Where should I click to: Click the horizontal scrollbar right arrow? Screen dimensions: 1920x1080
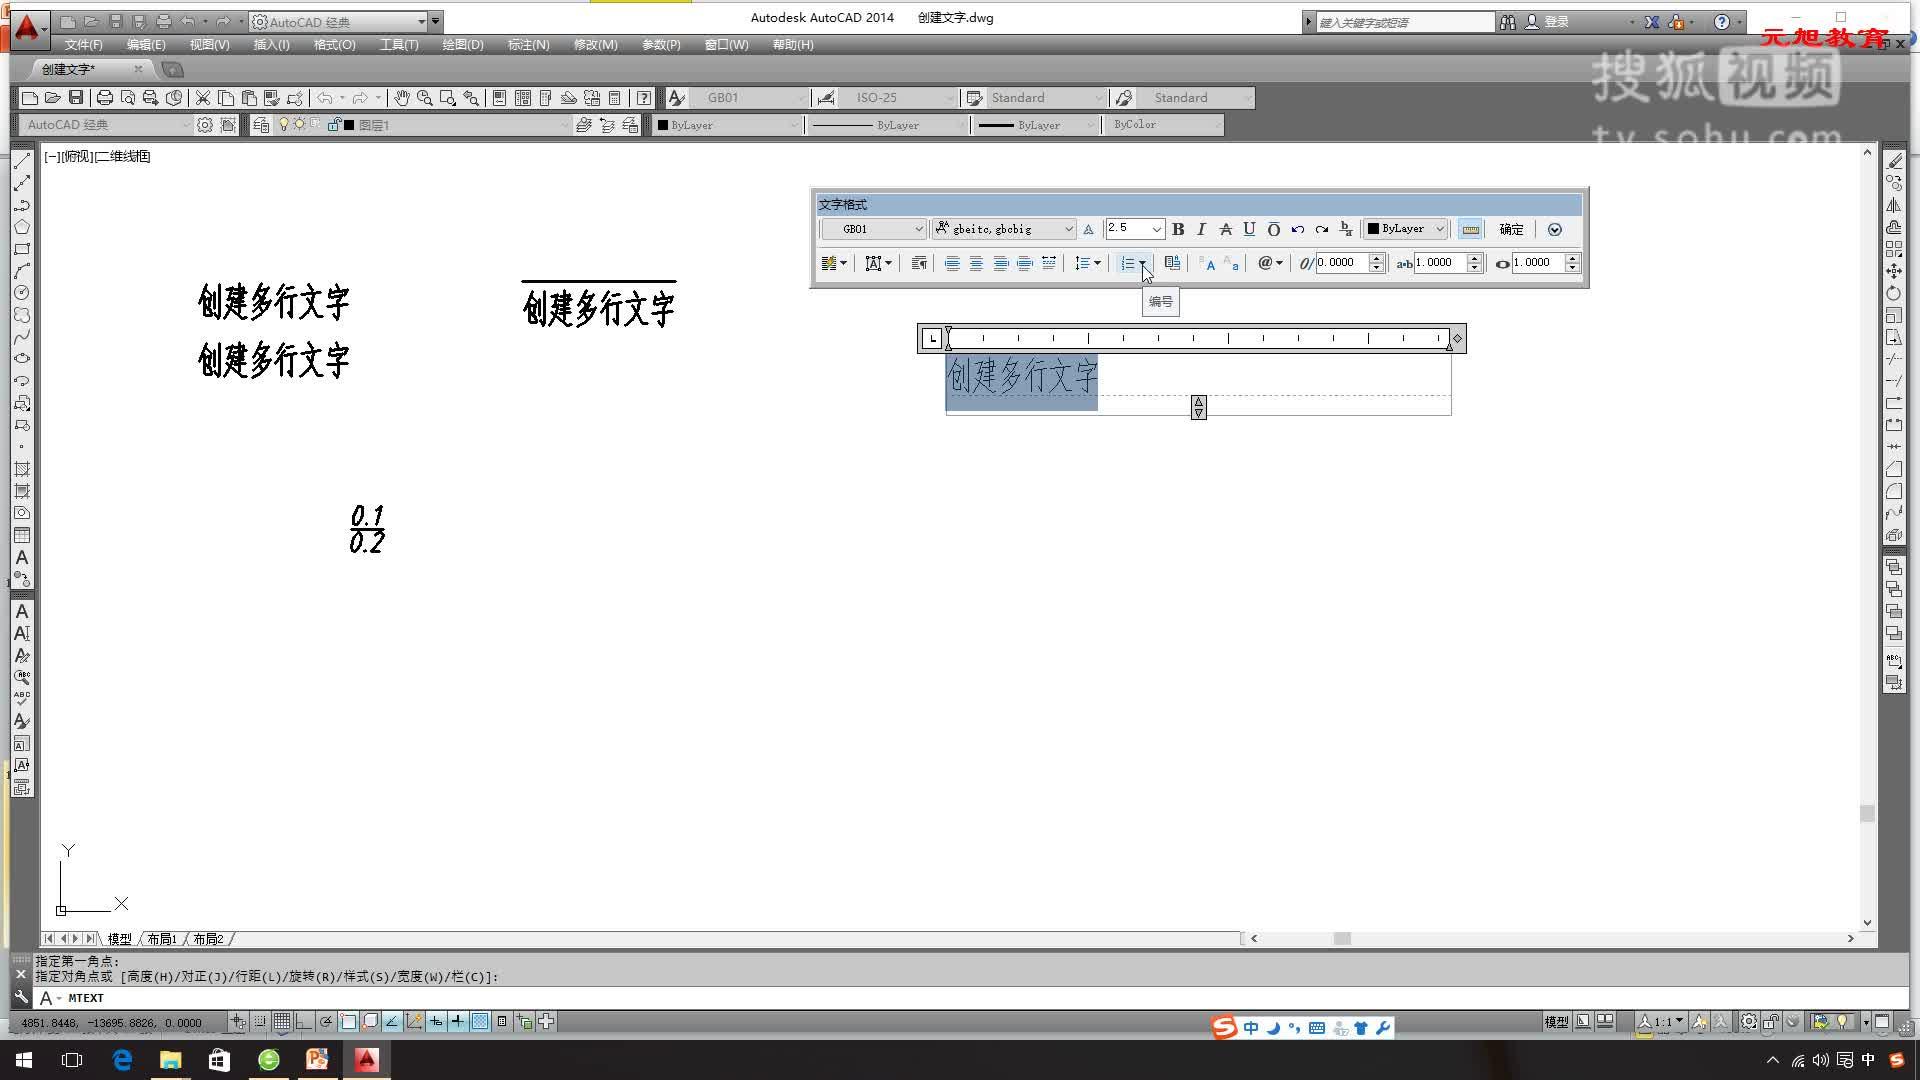click(x=1851, y=938)
